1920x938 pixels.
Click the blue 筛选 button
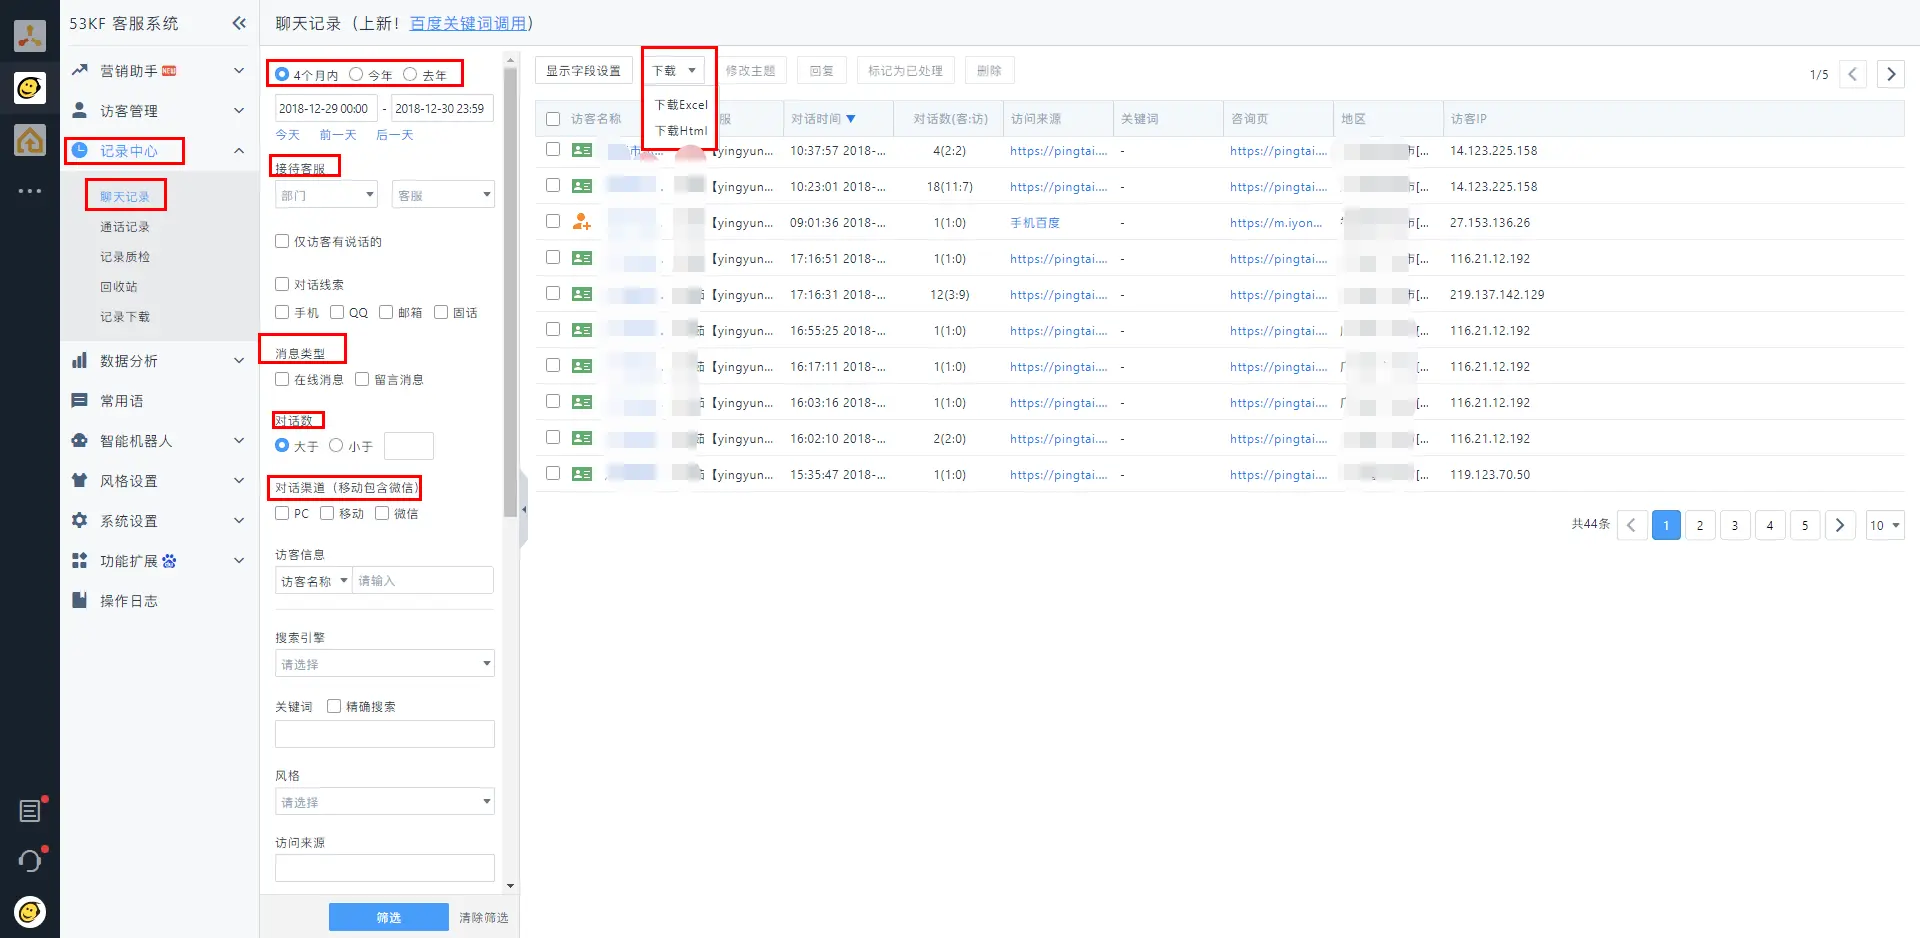pyautogui.click(x=388, y=917)
